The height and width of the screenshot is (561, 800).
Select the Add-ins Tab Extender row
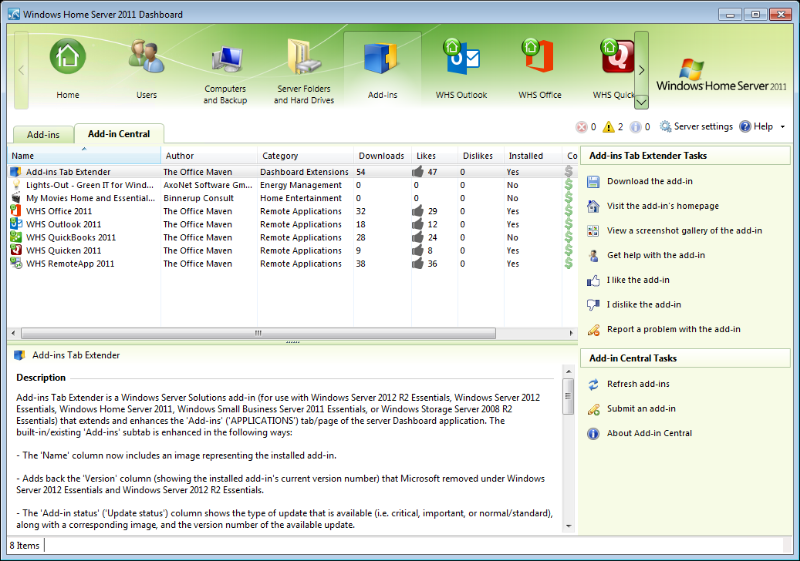pos(291,172)
